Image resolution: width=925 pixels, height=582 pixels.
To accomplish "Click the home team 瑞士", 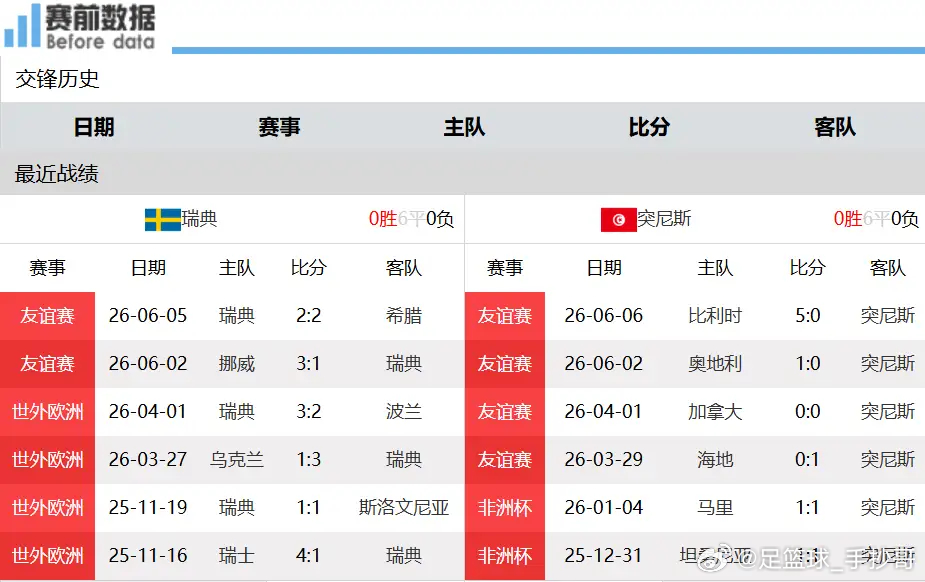I will point(237,555).
